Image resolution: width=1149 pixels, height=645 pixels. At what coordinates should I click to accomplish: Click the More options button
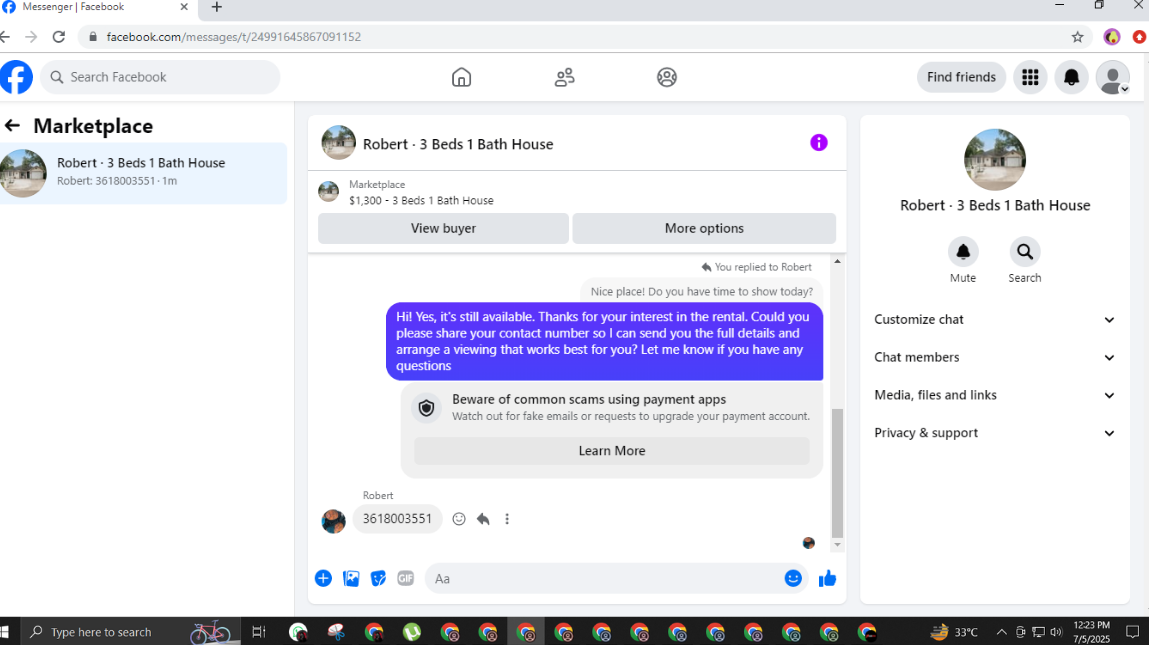pyautogui.click(x=704, y=229)
